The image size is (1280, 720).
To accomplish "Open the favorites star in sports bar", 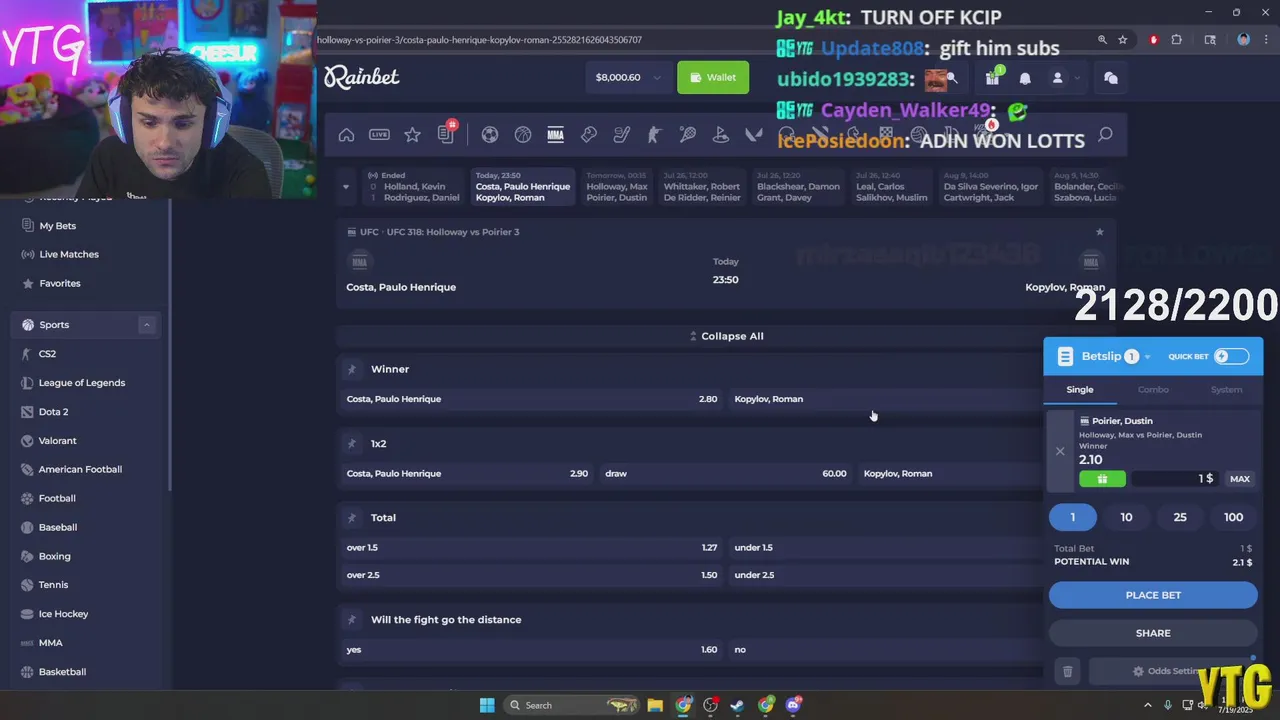I will pos(412,135).
